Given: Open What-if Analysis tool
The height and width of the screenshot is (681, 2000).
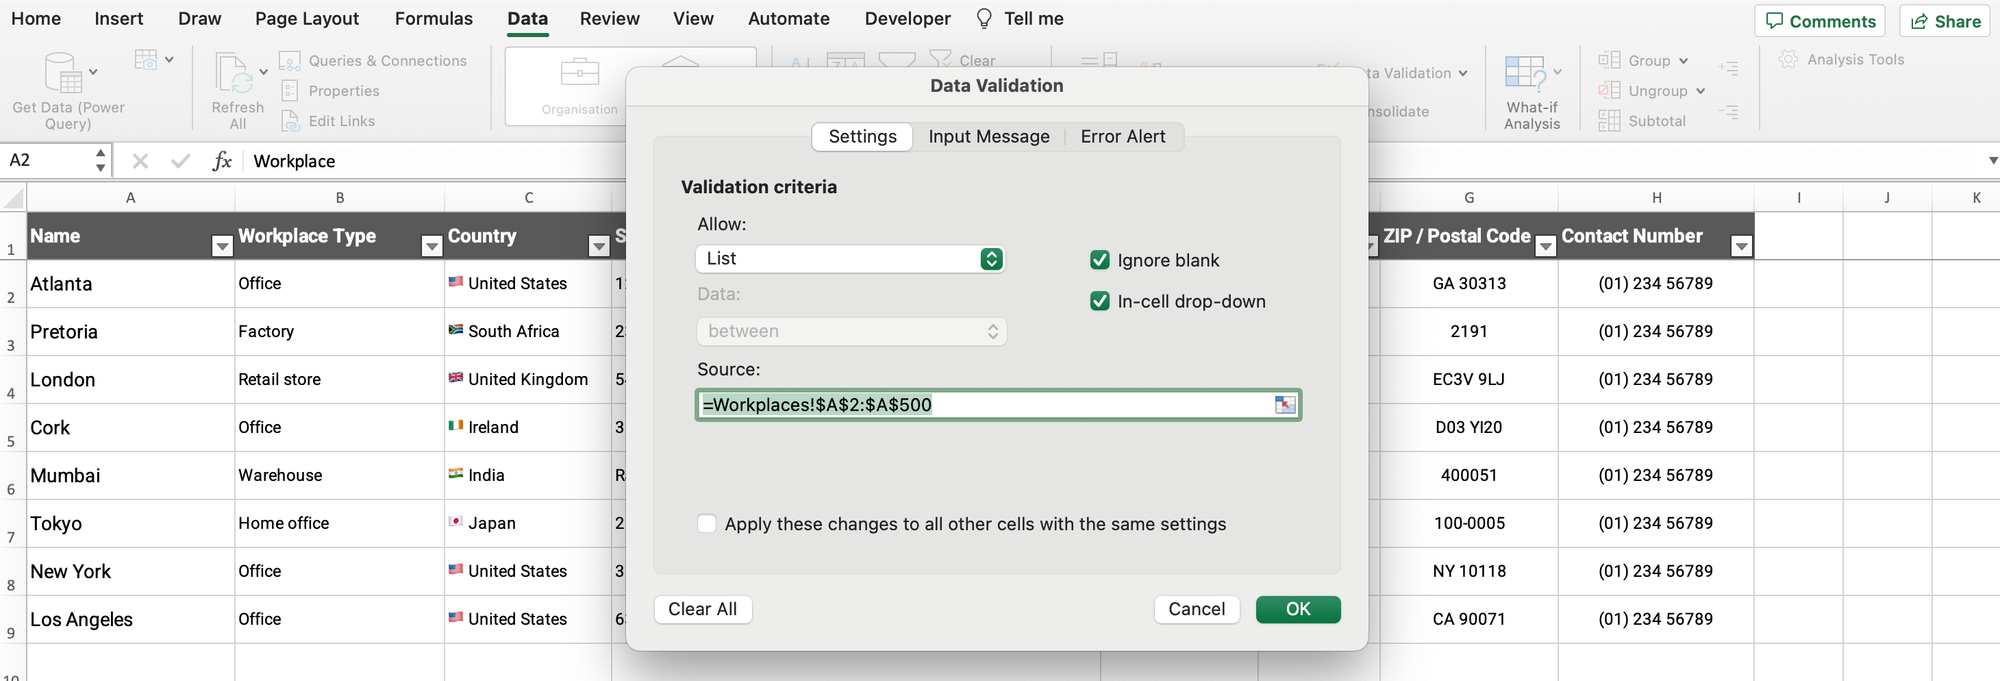Looking at the screenshot, I should (x=1532, y=92).
